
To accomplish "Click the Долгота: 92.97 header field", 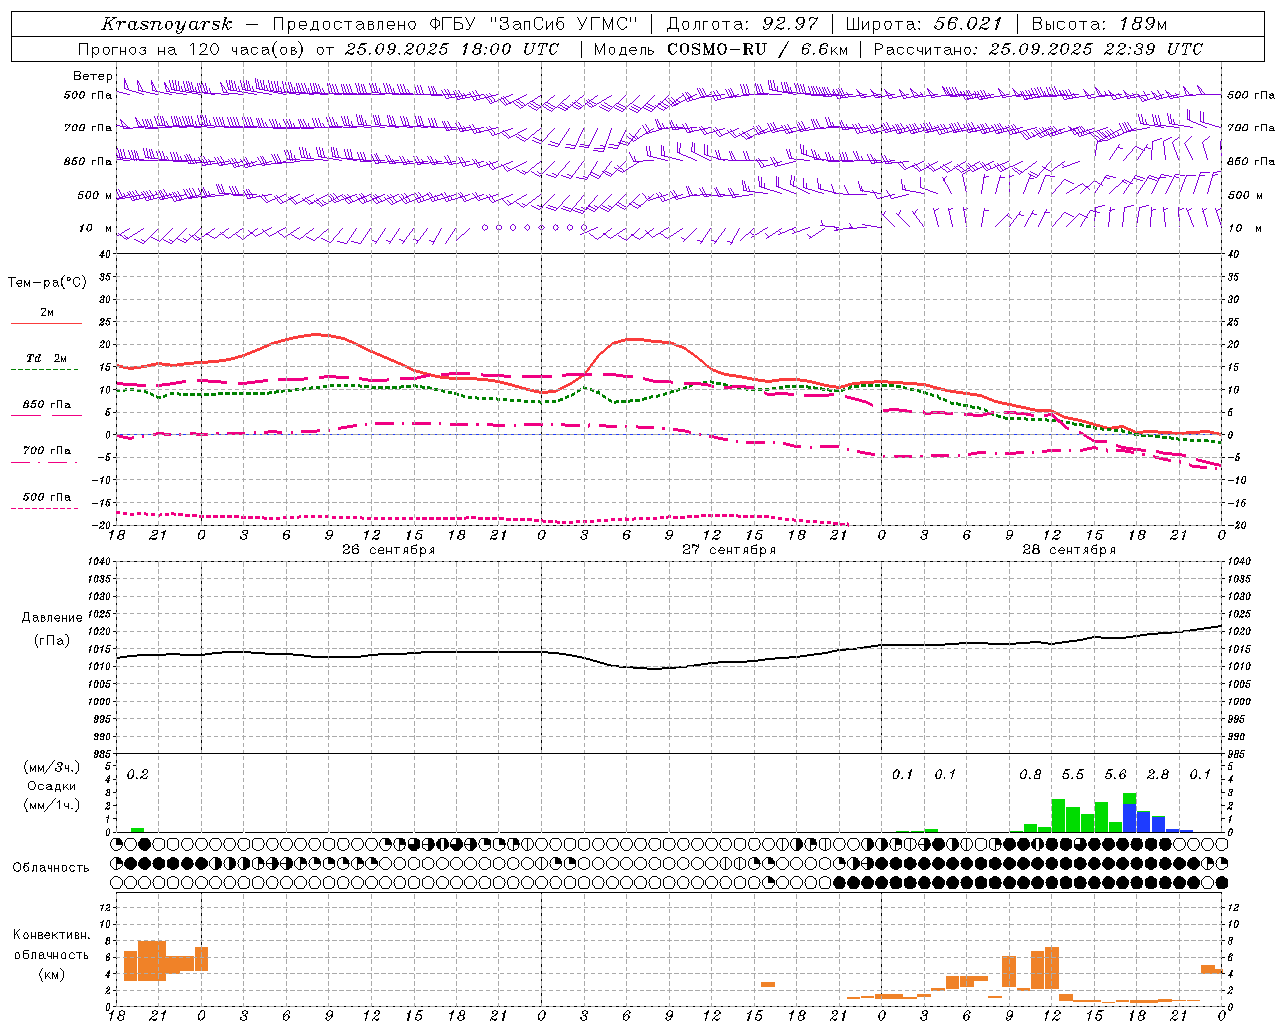I will point(742,24).
